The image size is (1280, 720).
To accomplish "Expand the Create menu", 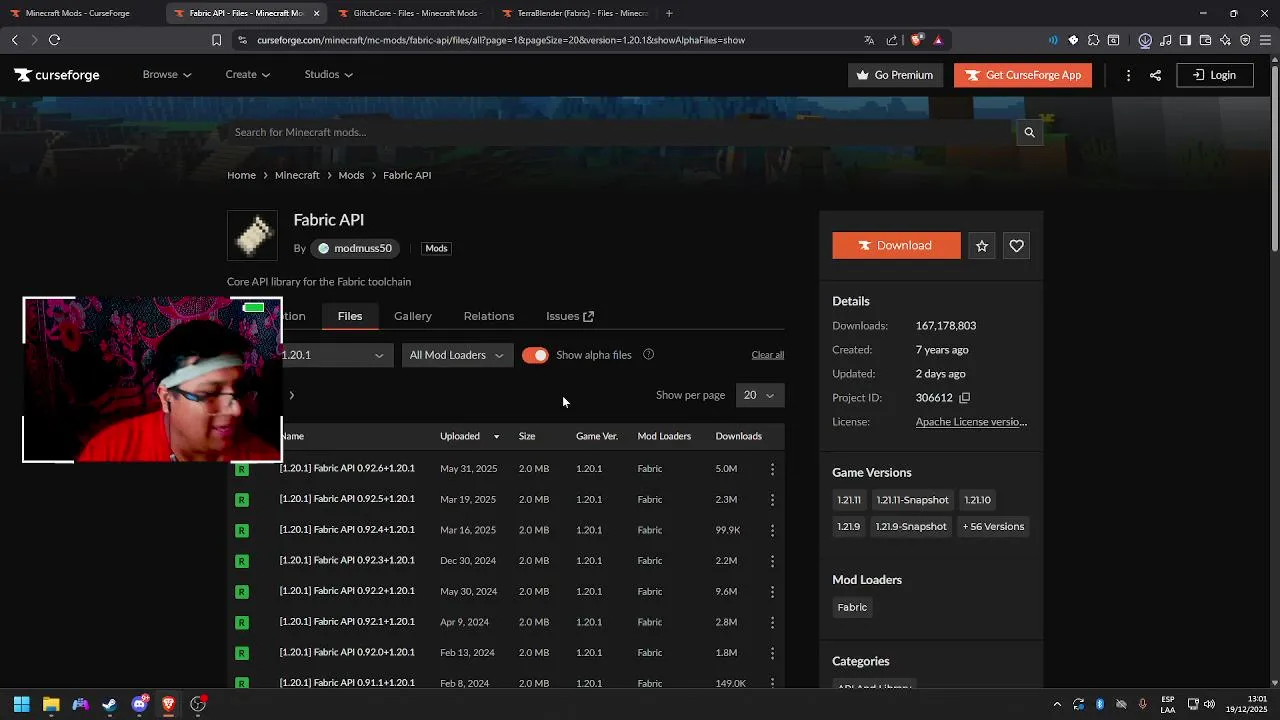I will (x=247, y=75).
